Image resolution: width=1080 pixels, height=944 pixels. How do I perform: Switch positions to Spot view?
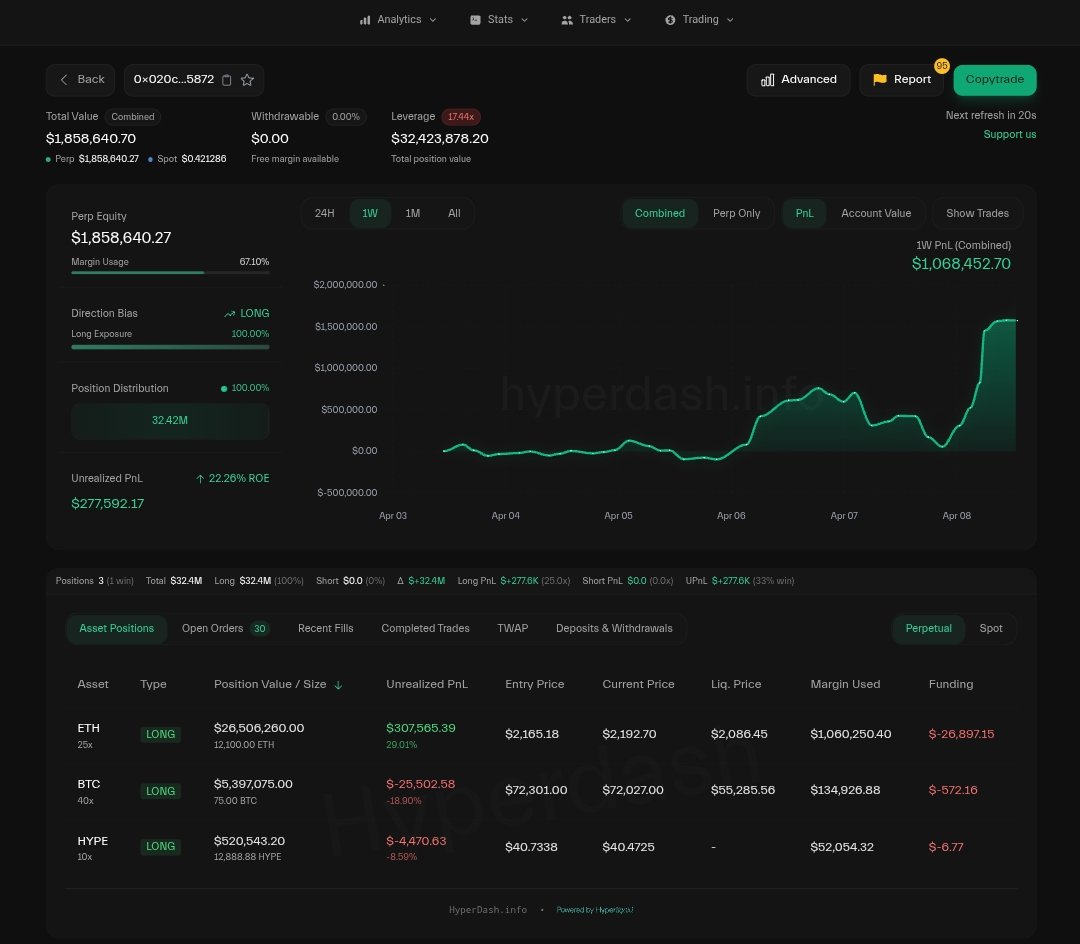pyautogui.click(x=990, y=628)
